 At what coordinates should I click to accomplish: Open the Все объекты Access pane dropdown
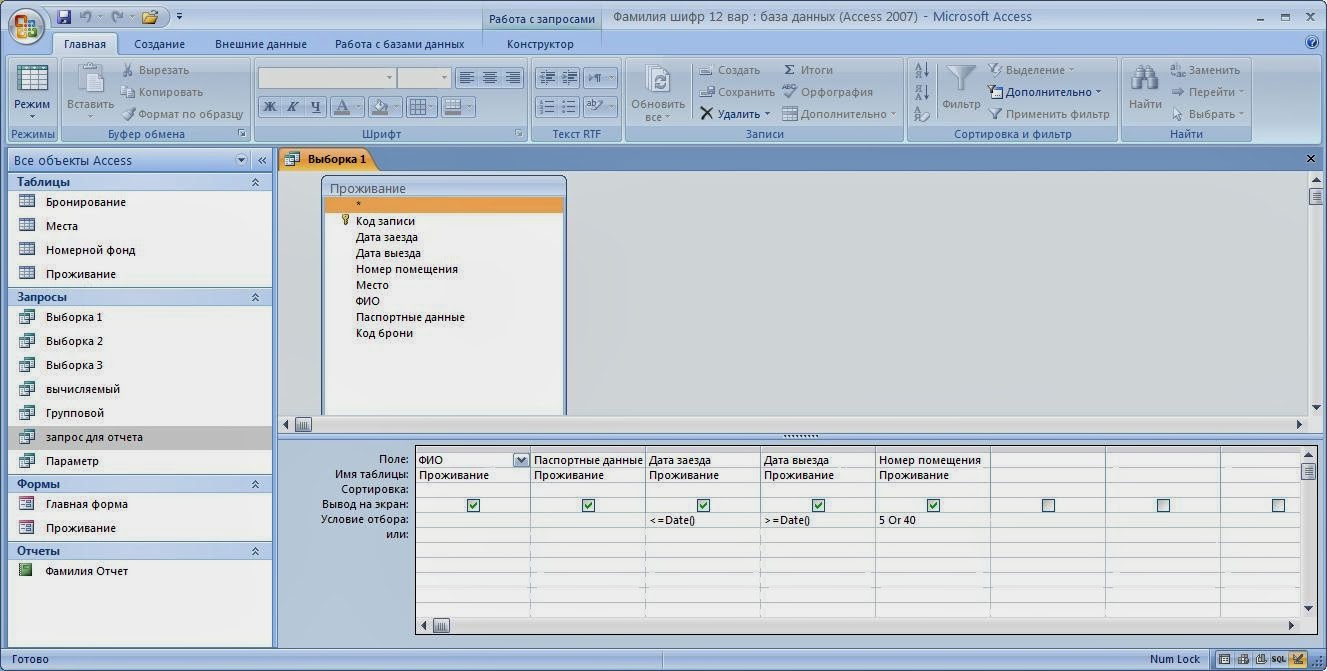pyautogui.click(x=241, y=160)
